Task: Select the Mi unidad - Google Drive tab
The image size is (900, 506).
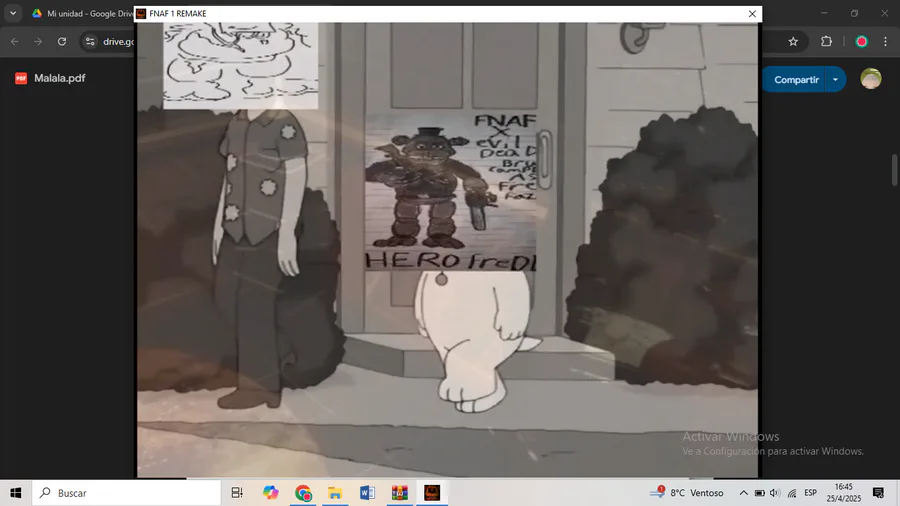Action: [83, 13]
